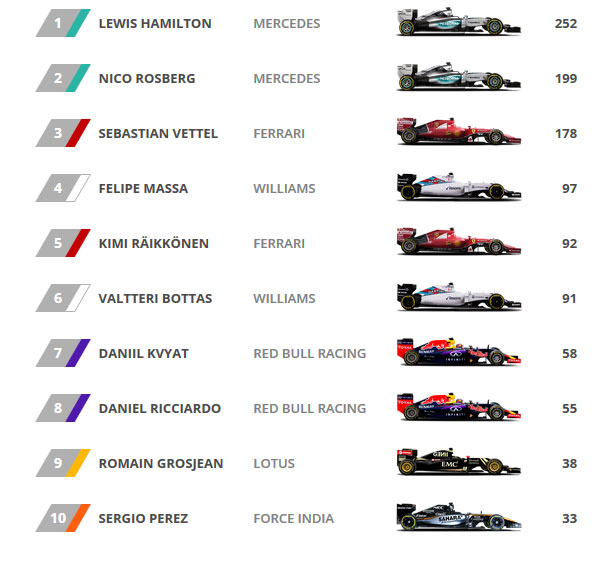Click Lewis Hamilton's Mercedes car image
The height and width of the screenshot is (563, 606).
coord(459,22)
